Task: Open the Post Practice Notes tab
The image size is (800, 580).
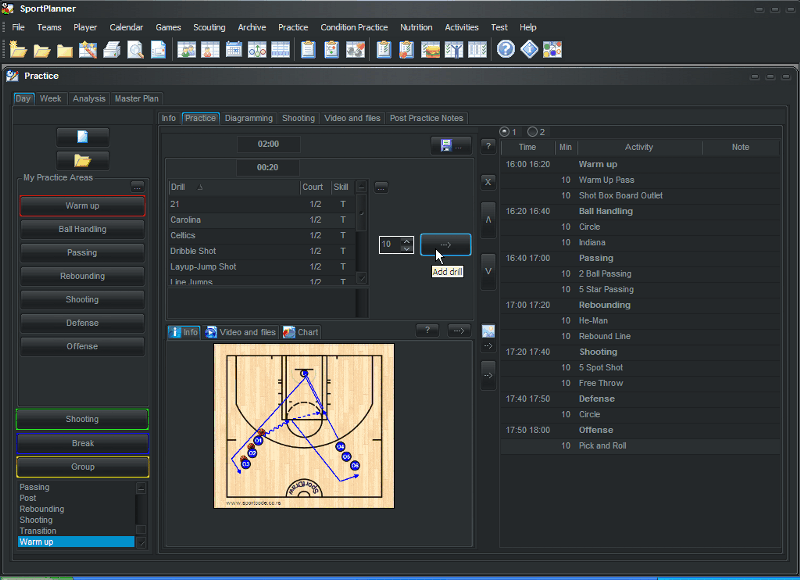Action: coord(427,118)
